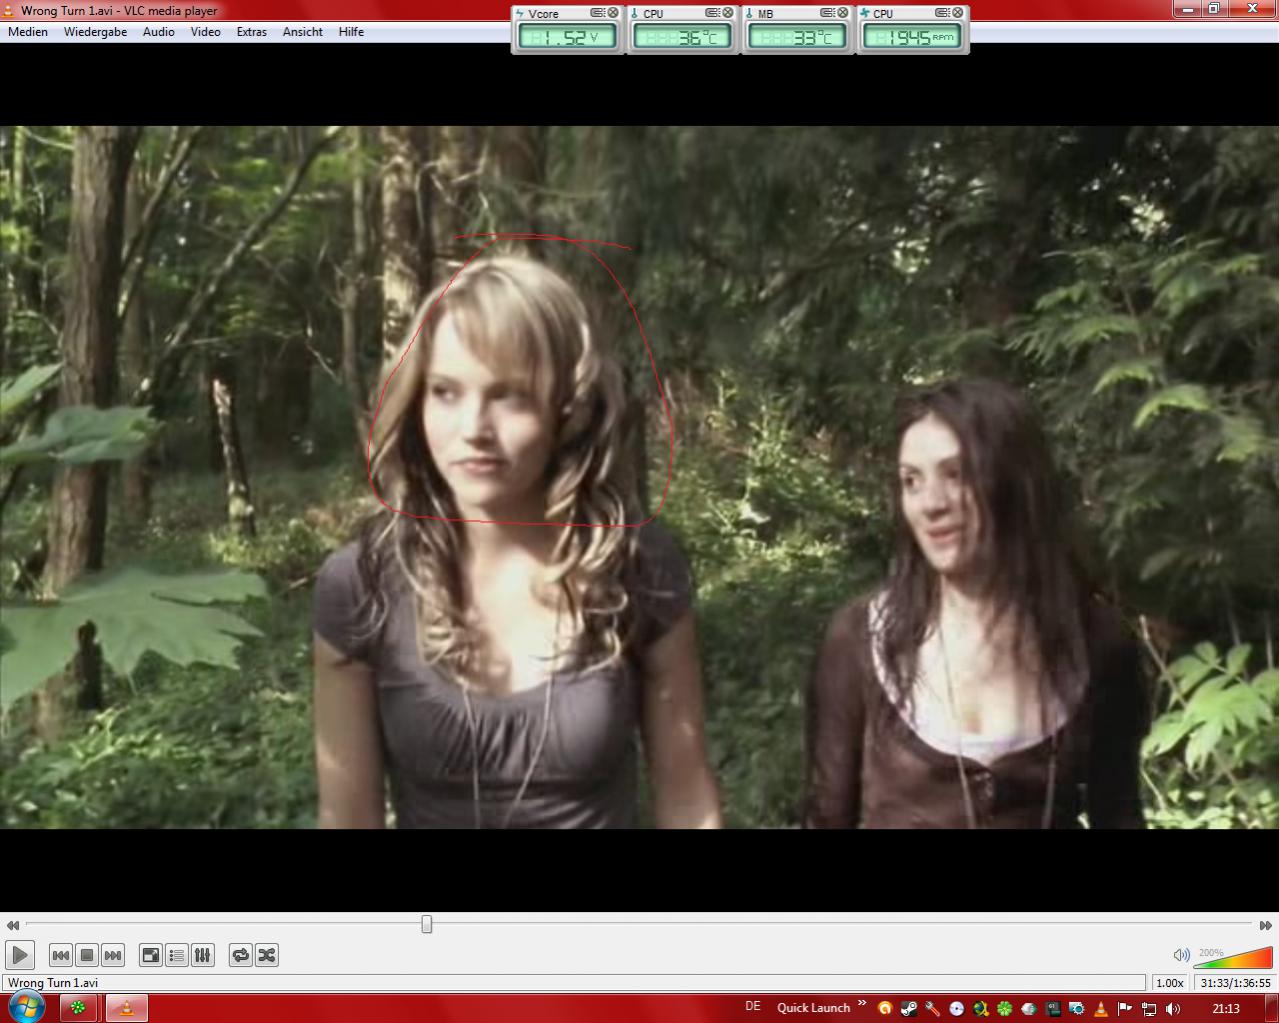Set volume on the triangular volume slider
The width and height of the screenshot is (1279, 1023).
[1233, 957]
